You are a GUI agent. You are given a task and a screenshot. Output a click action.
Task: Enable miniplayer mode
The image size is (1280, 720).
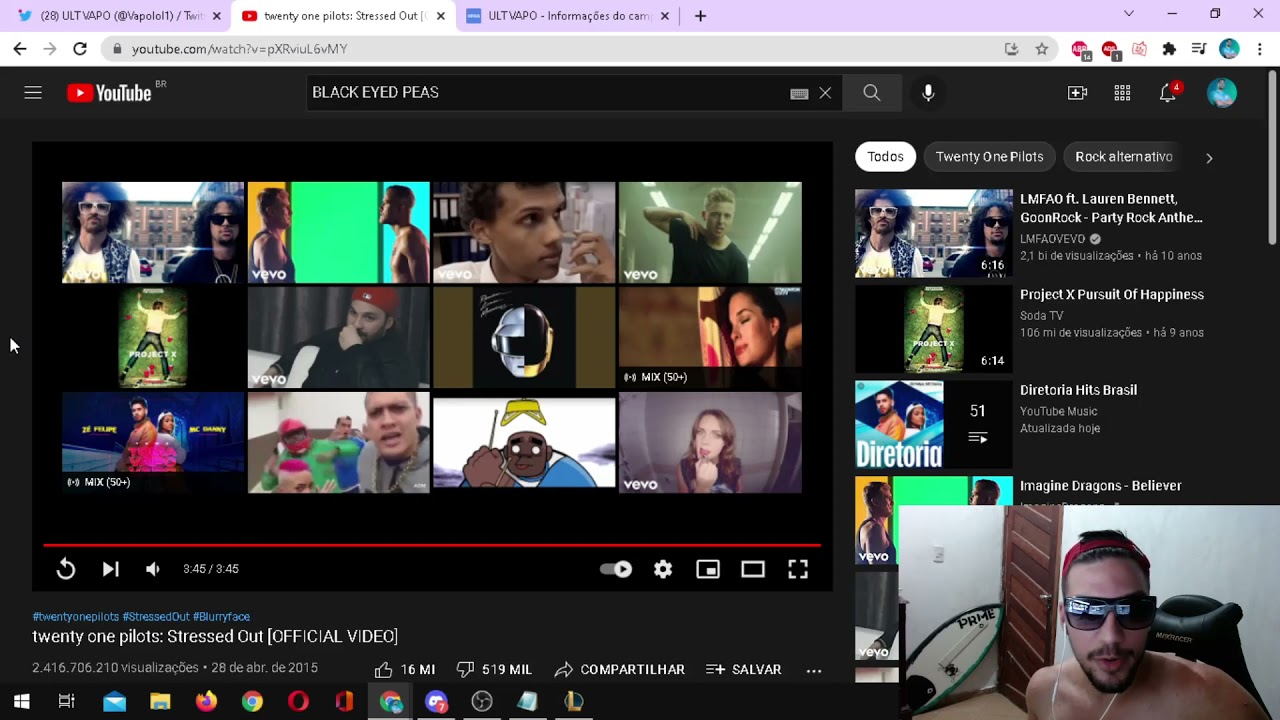click(708, 569)
